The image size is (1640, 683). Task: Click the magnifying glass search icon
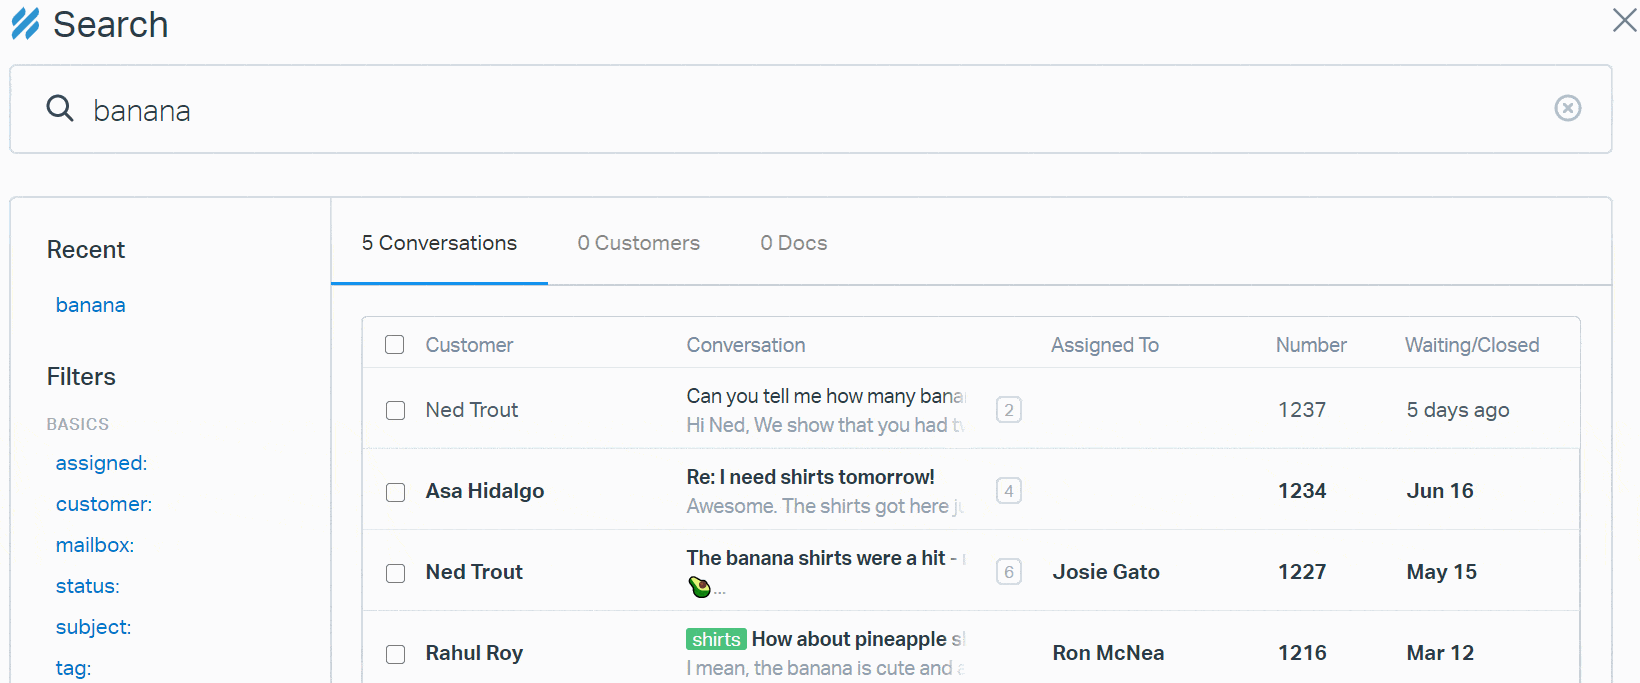[60, 108]
